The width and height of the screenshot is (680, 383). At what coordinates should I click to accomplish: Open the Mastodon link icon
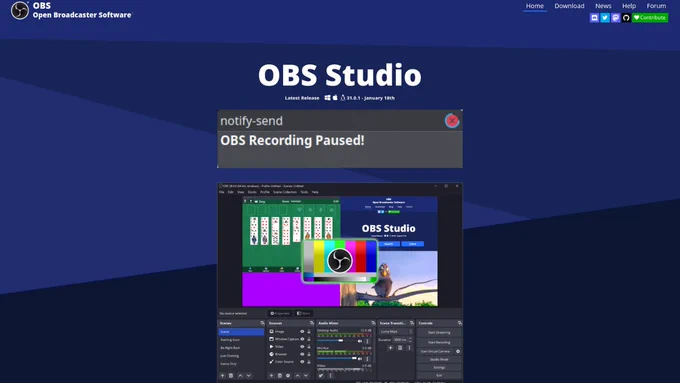click(615, 18)
